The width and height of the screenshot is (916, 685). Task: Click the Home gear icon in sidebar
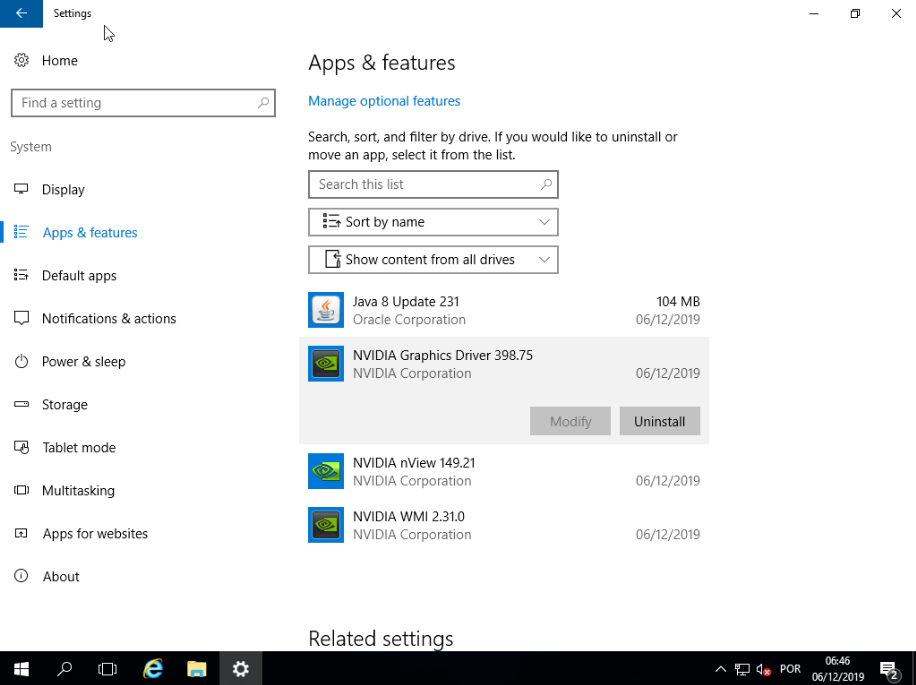pos(21,61)
